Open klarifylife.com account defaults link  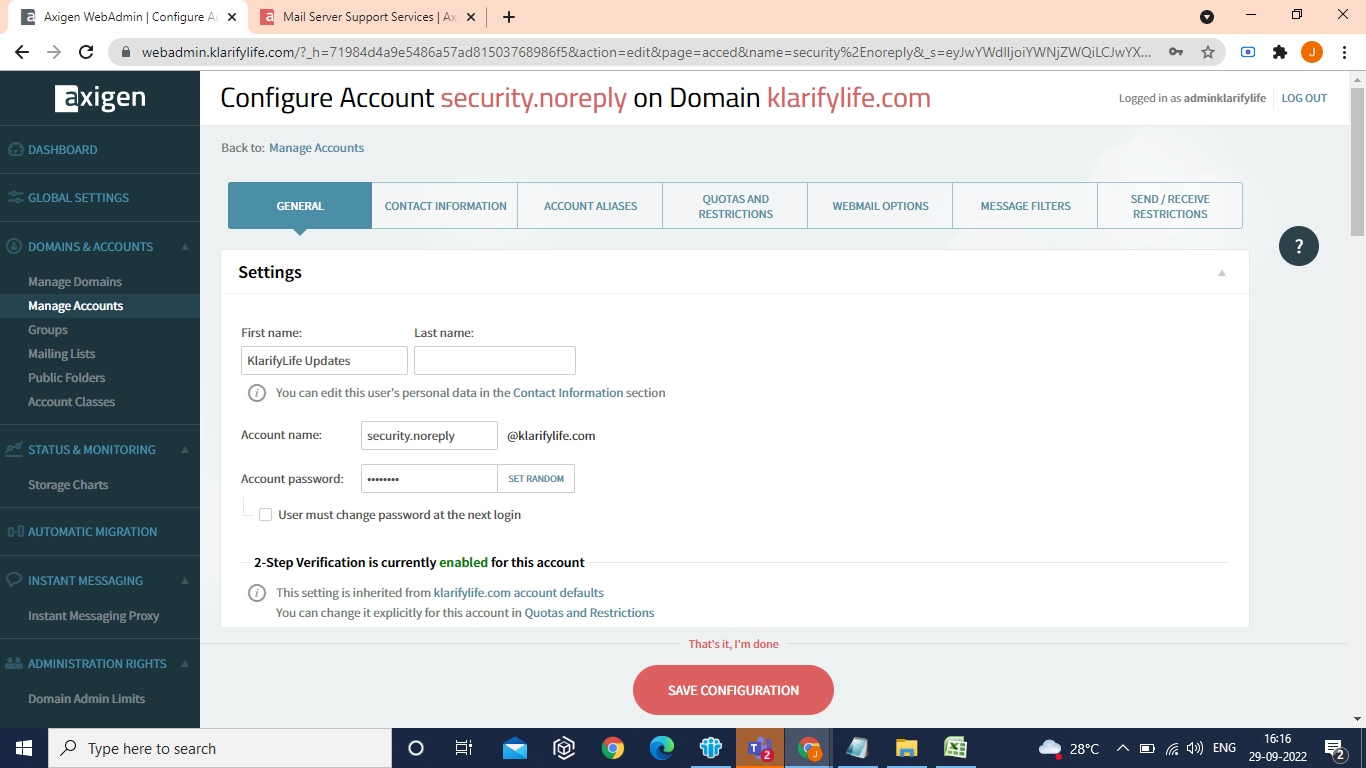[519, 593]
